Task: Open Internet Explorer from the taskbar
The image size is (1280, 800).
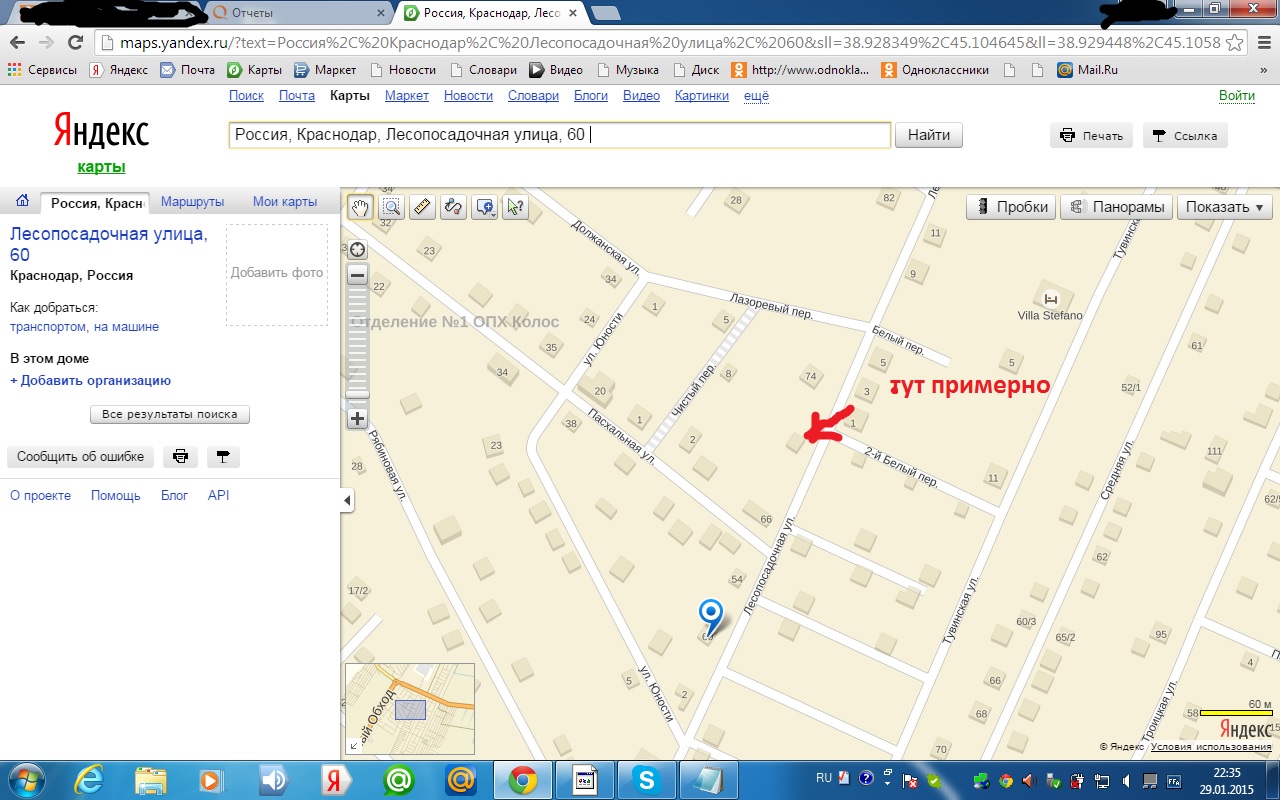Action: pyautogui.click(x=89, y=779)
